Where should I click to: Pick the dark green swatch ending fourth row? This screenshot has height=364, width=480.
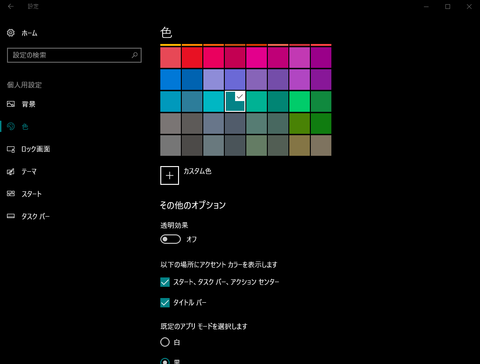pos(321,123)
